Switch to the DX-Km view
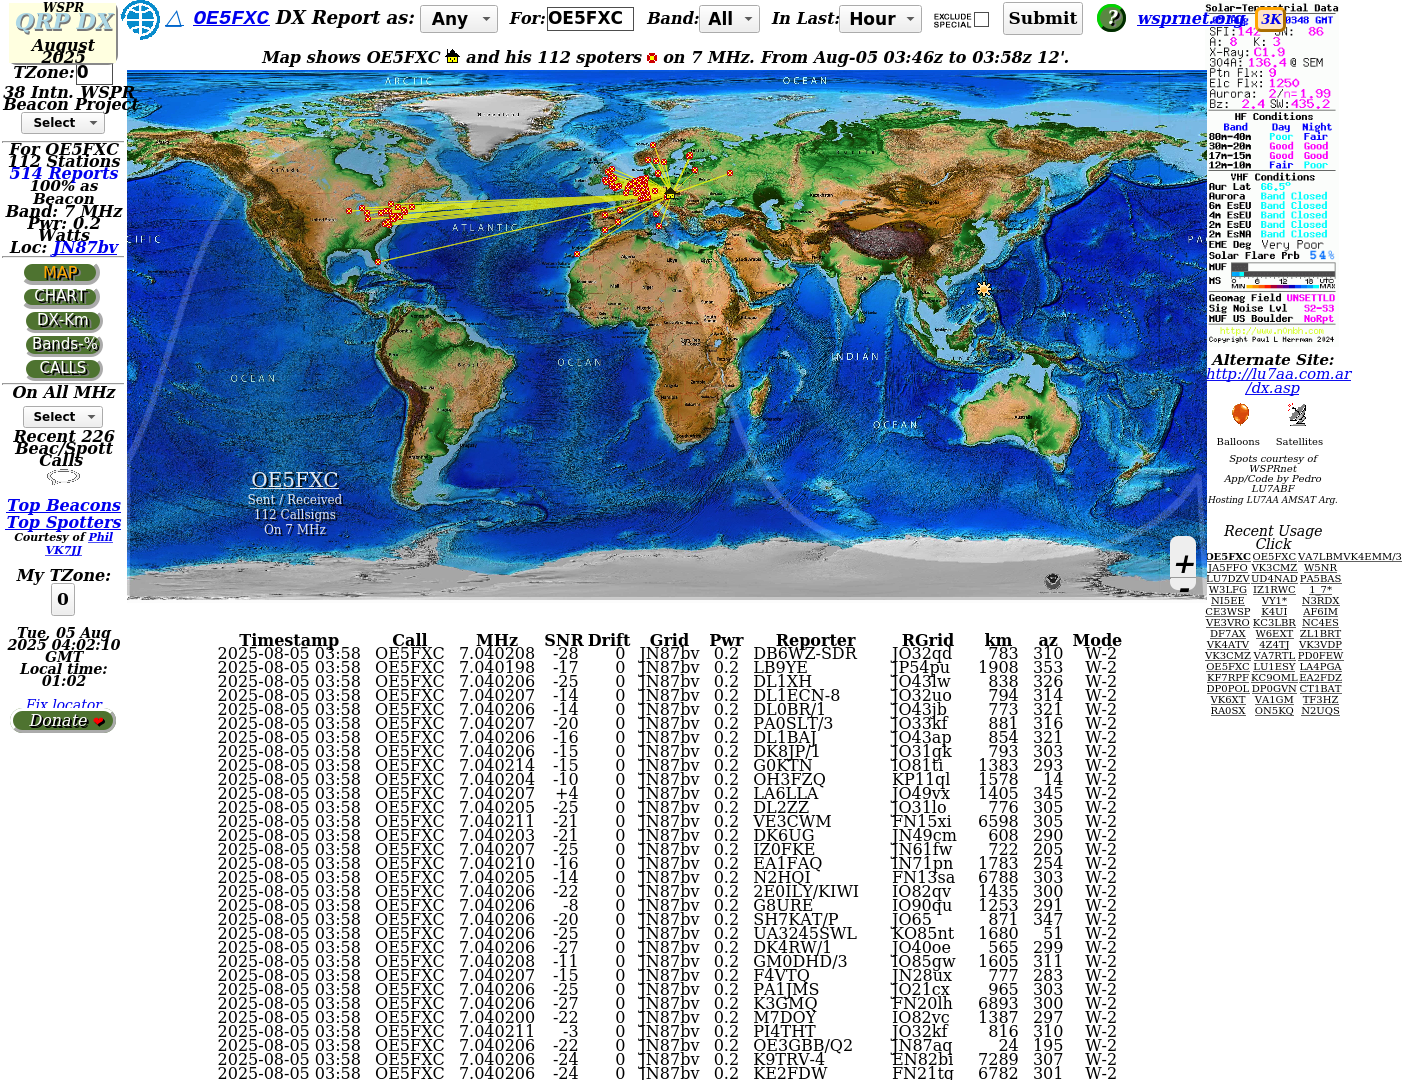Screen dimensions: 1408x1080 tap(63, 320)
